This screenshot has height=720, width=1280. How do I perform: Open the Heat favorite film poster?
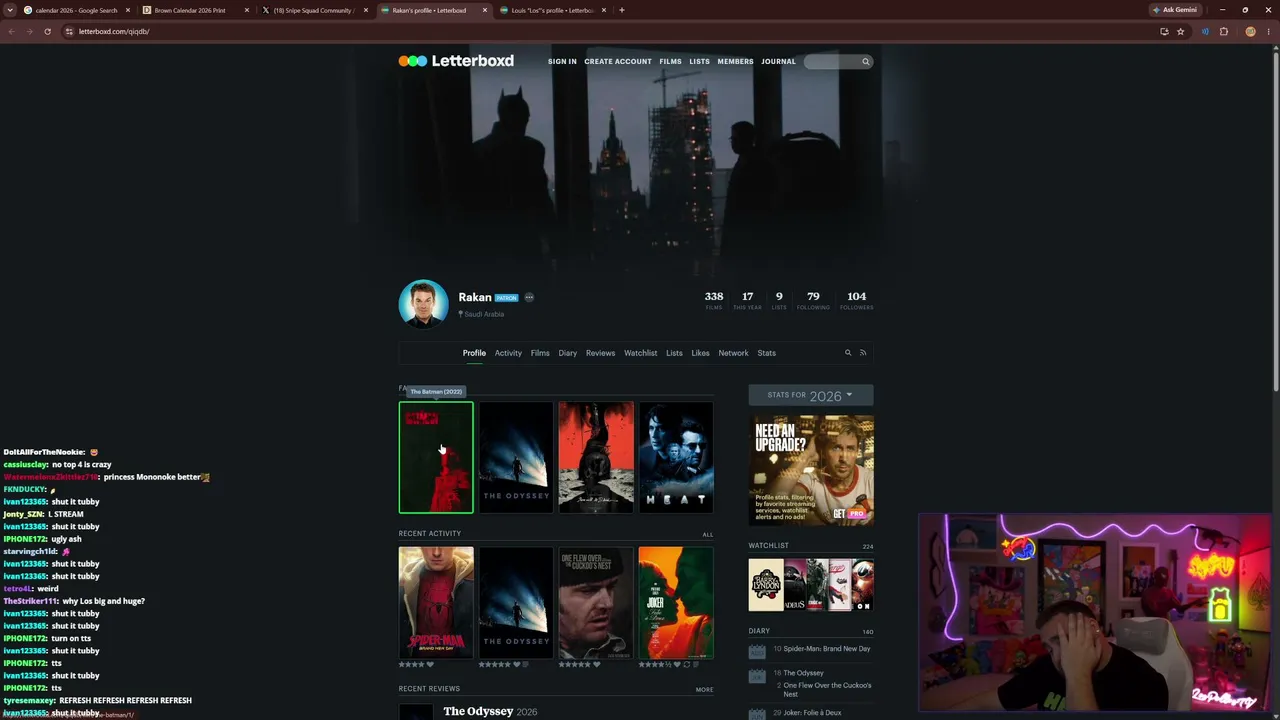pyautogui.click(x=676, y=457)
